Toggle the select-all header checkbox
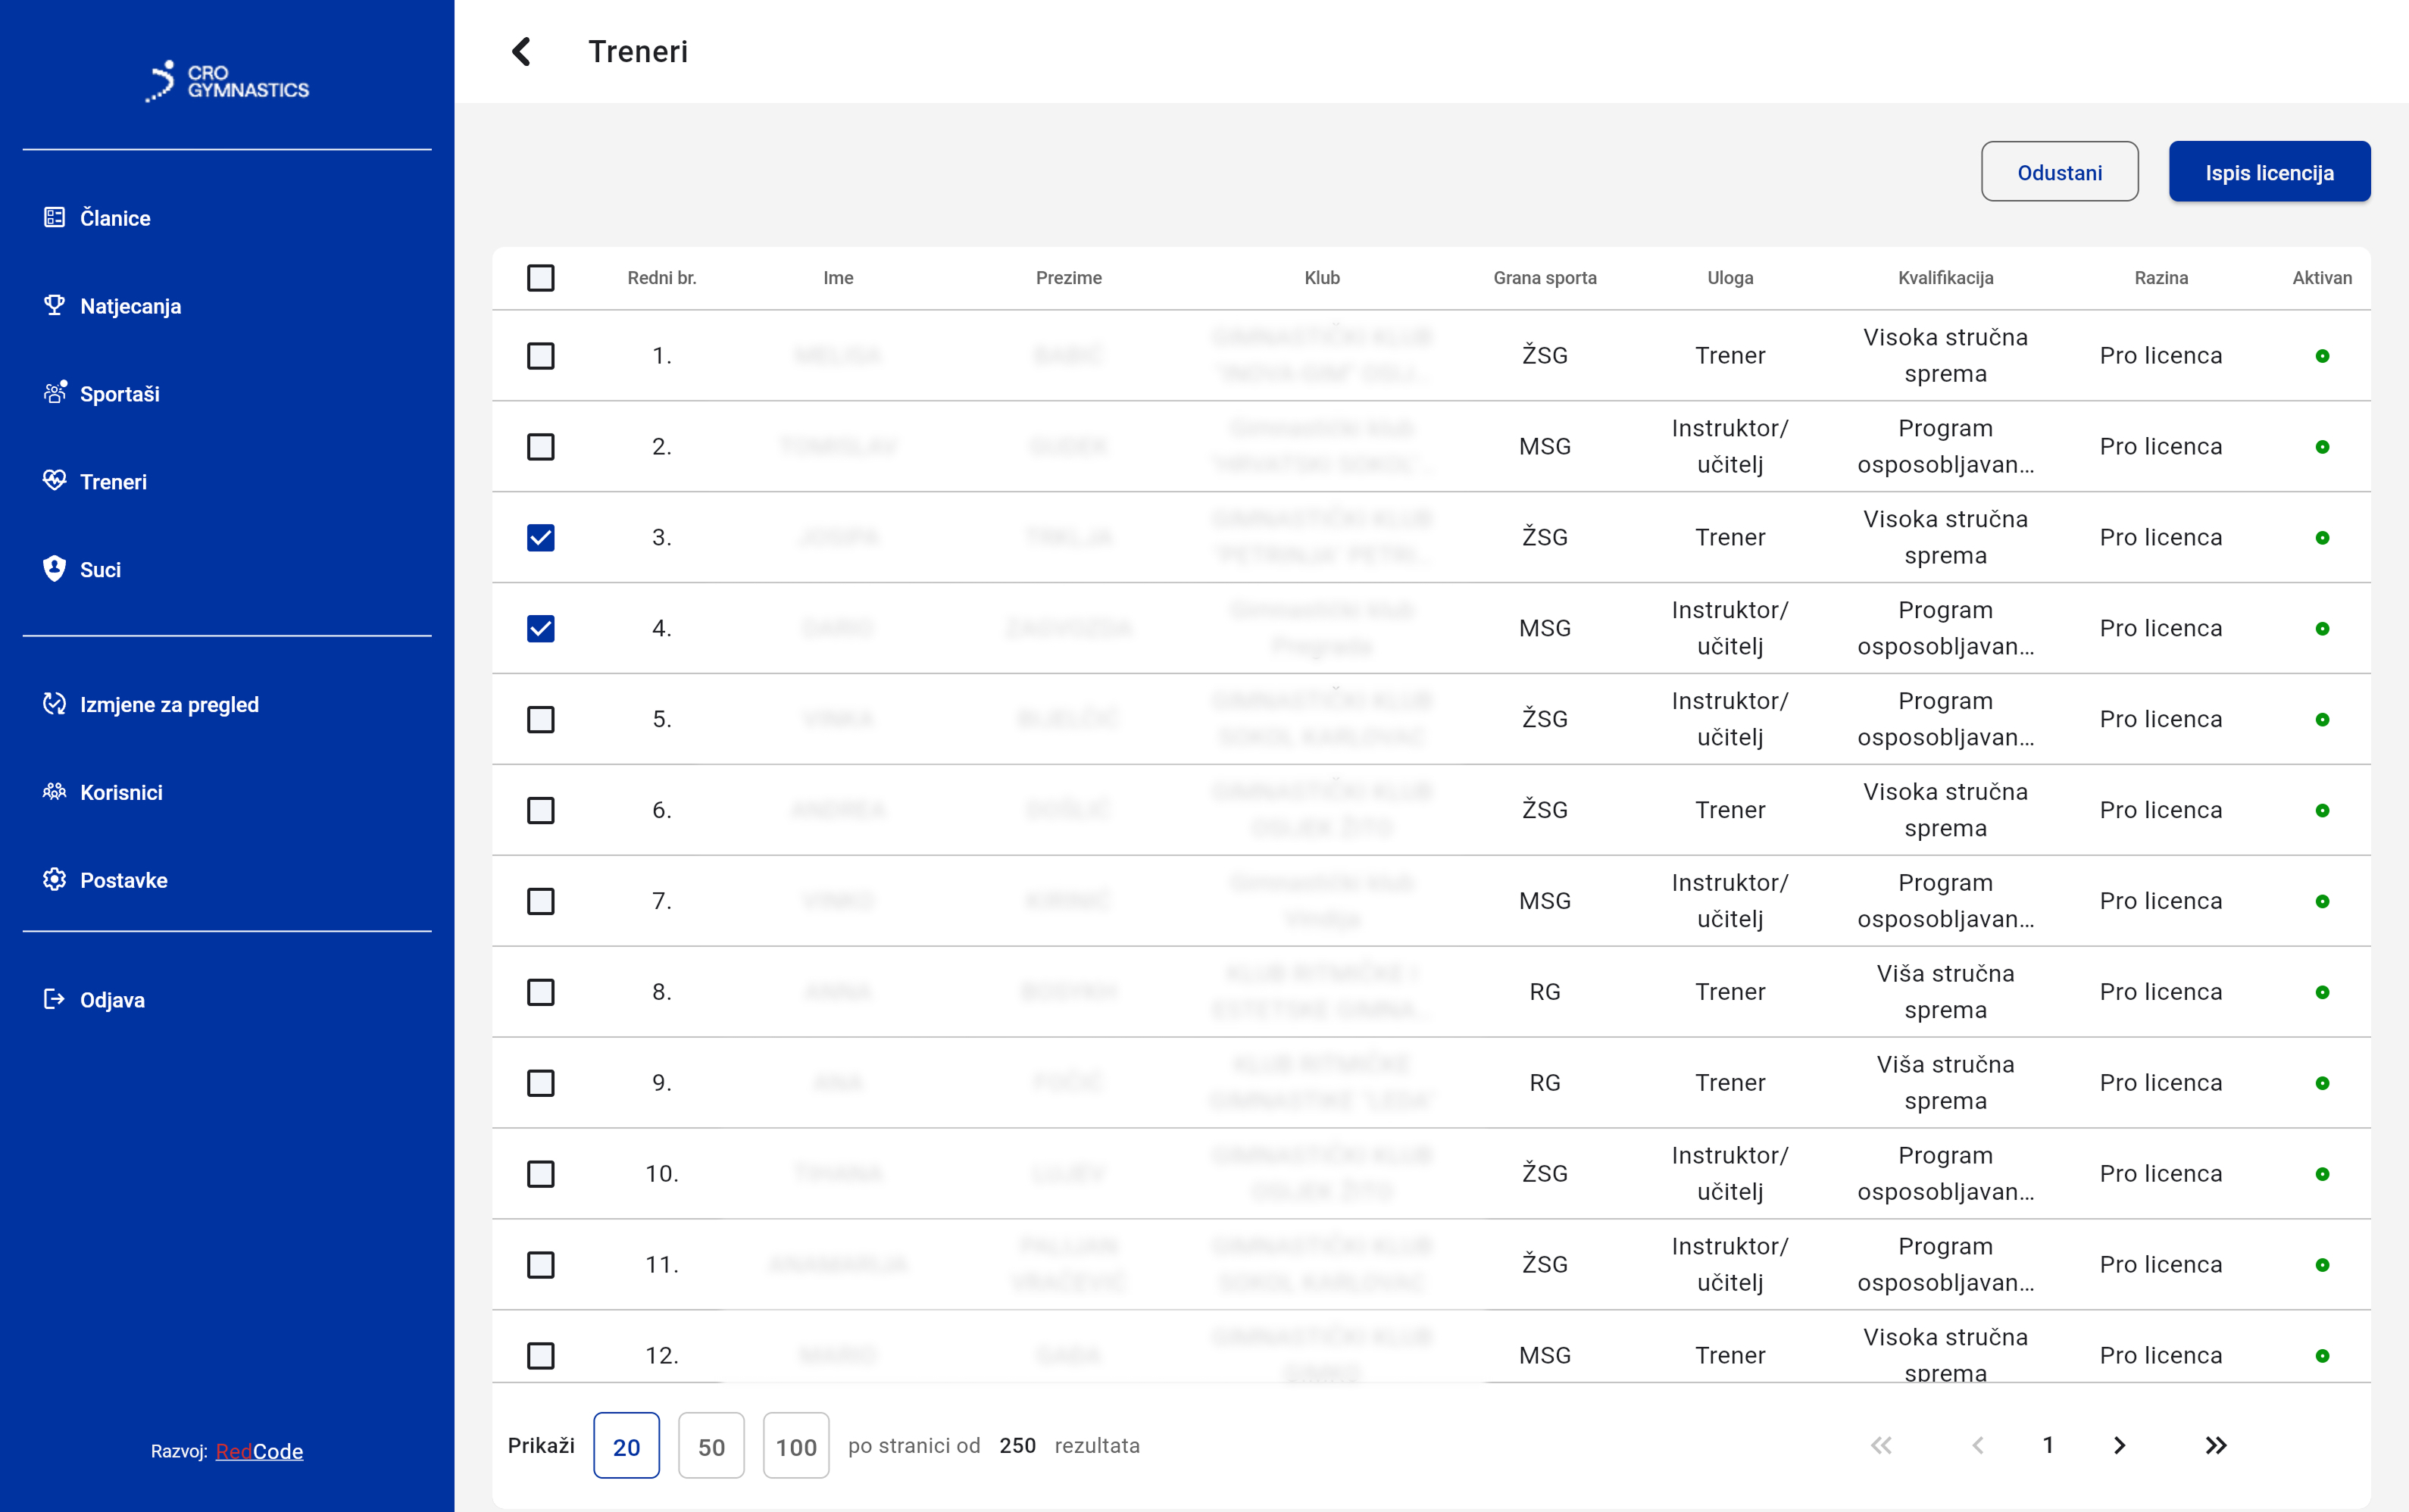This screenshot has width=2409, height=1512. click(540, 278)
